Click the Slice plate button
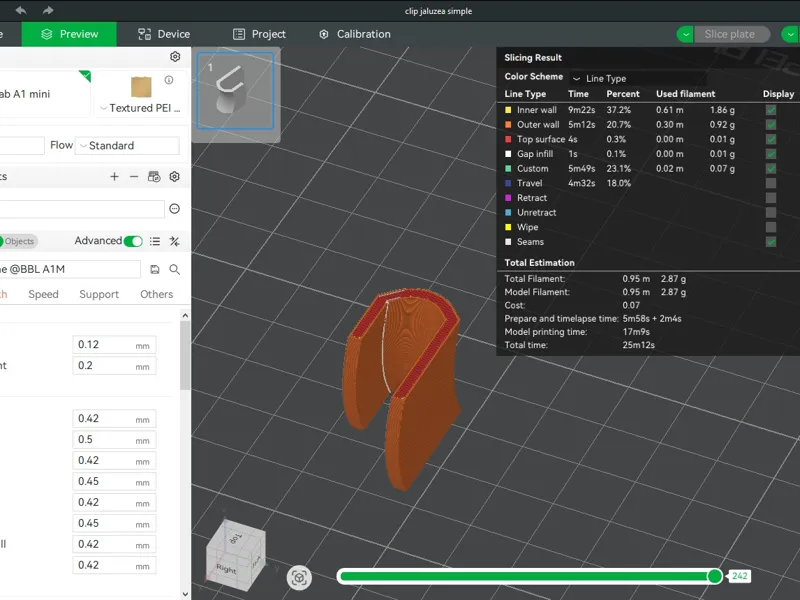Screen dimensions: 800x600 [732, 34]
